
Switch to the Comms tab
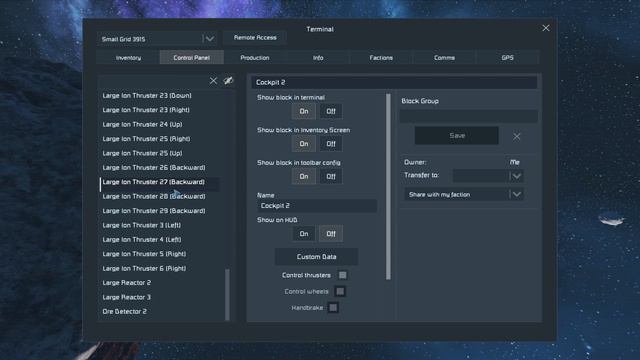coord(444,58)
